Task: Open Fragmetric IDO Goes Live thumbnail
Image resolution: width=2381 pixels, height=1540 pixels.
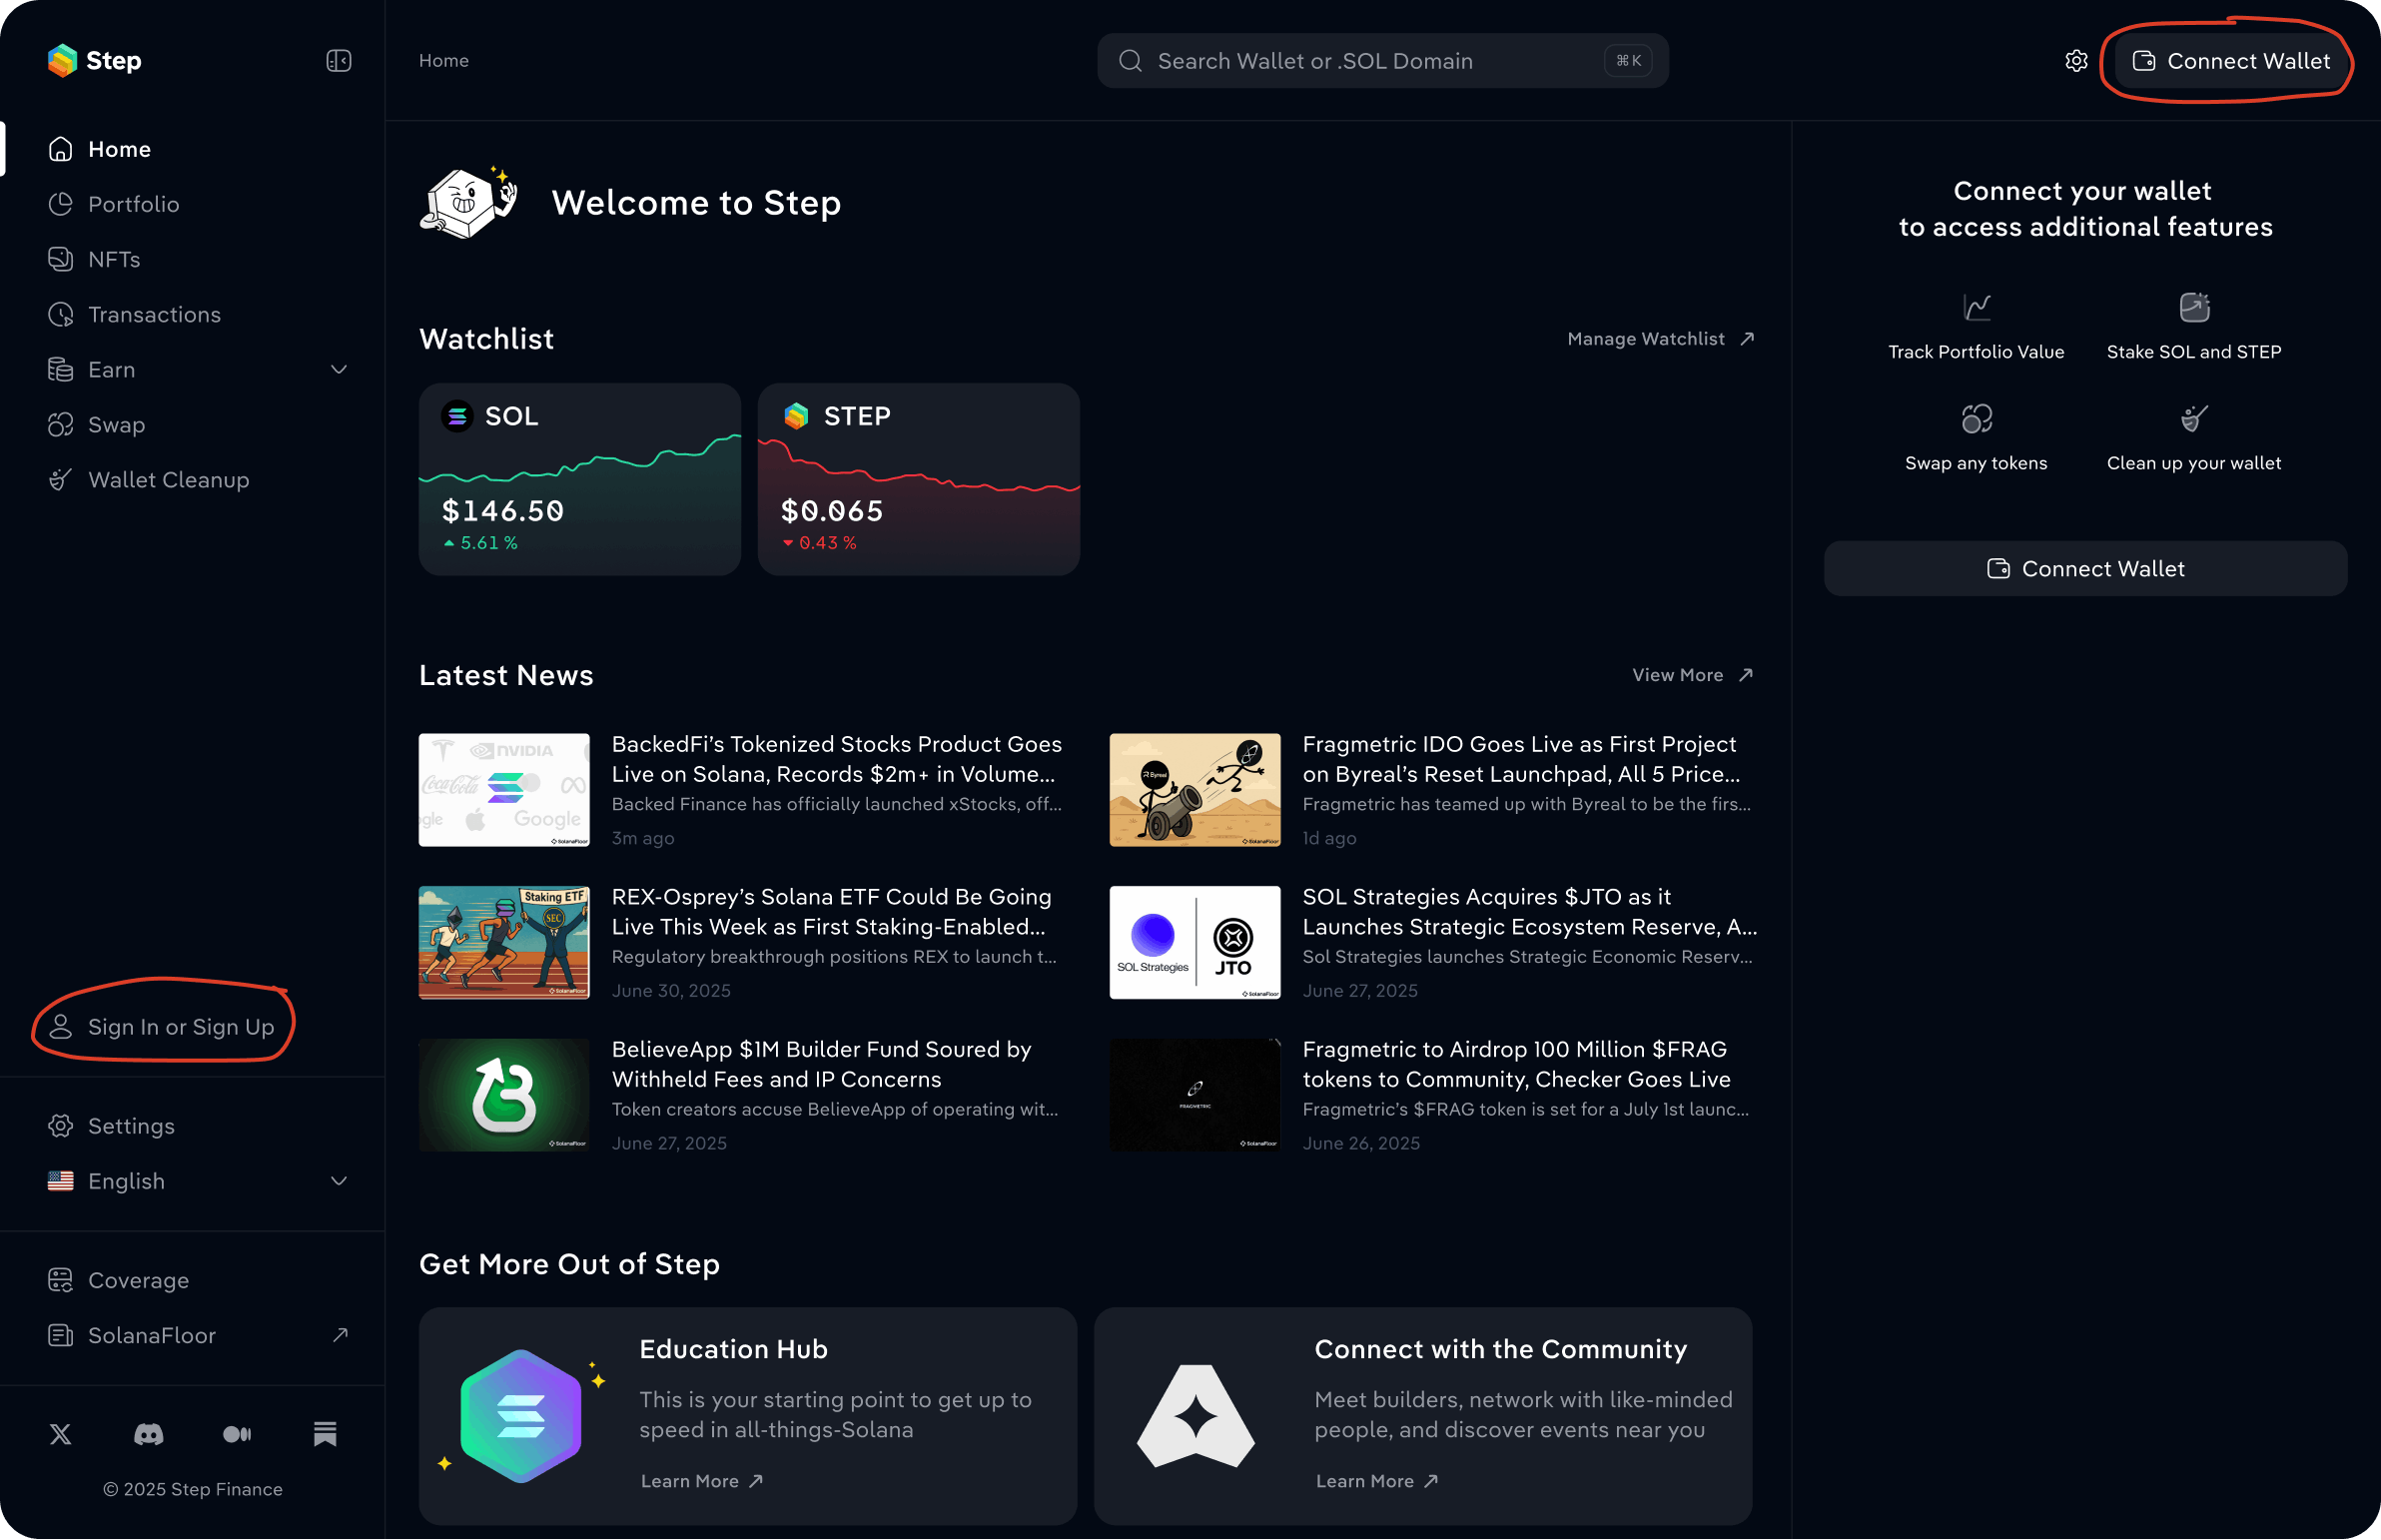Action: (x=1195, y=790)
